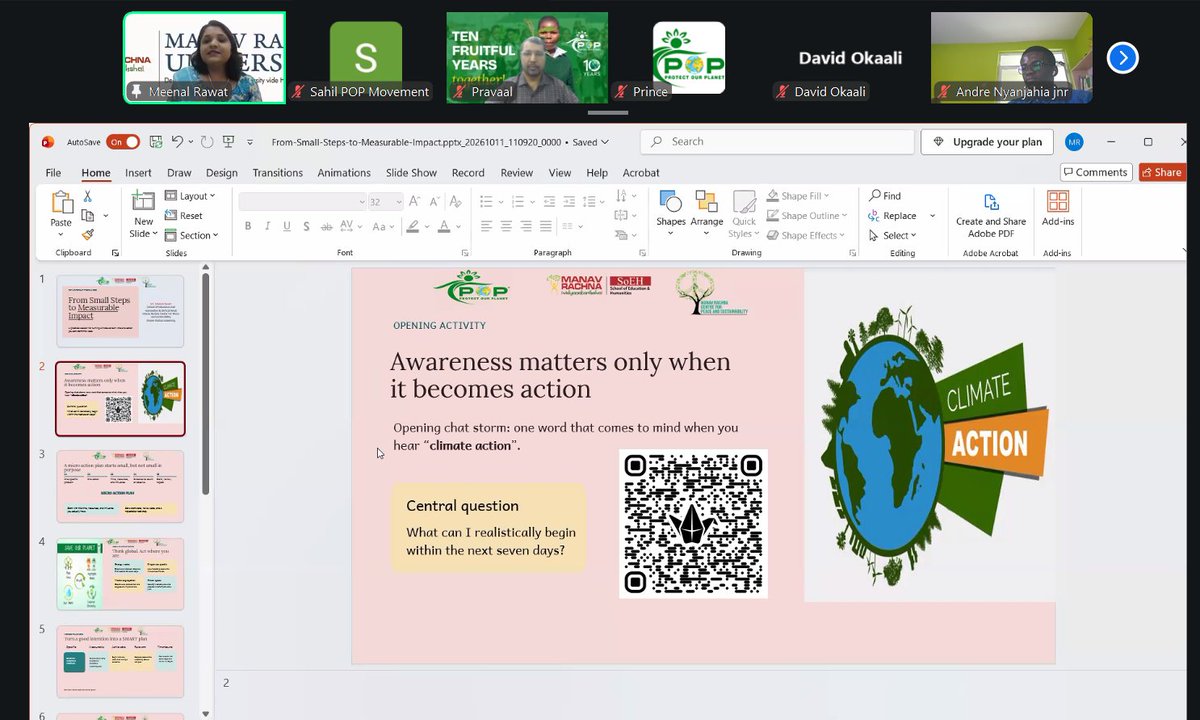Switch to the Slide Show tab
The width and height of the screenshot is (1200, 720).
[x=411, y=173]
